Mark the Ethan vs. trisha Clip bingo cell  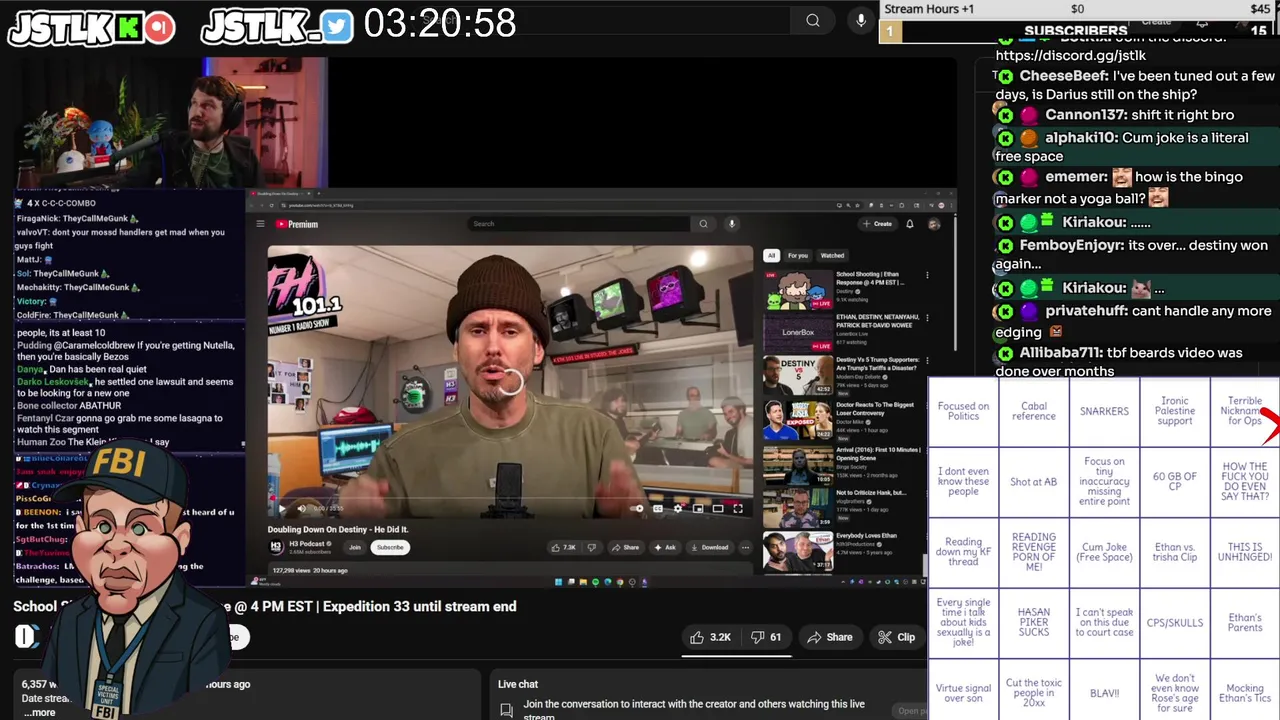(1175, 552)
